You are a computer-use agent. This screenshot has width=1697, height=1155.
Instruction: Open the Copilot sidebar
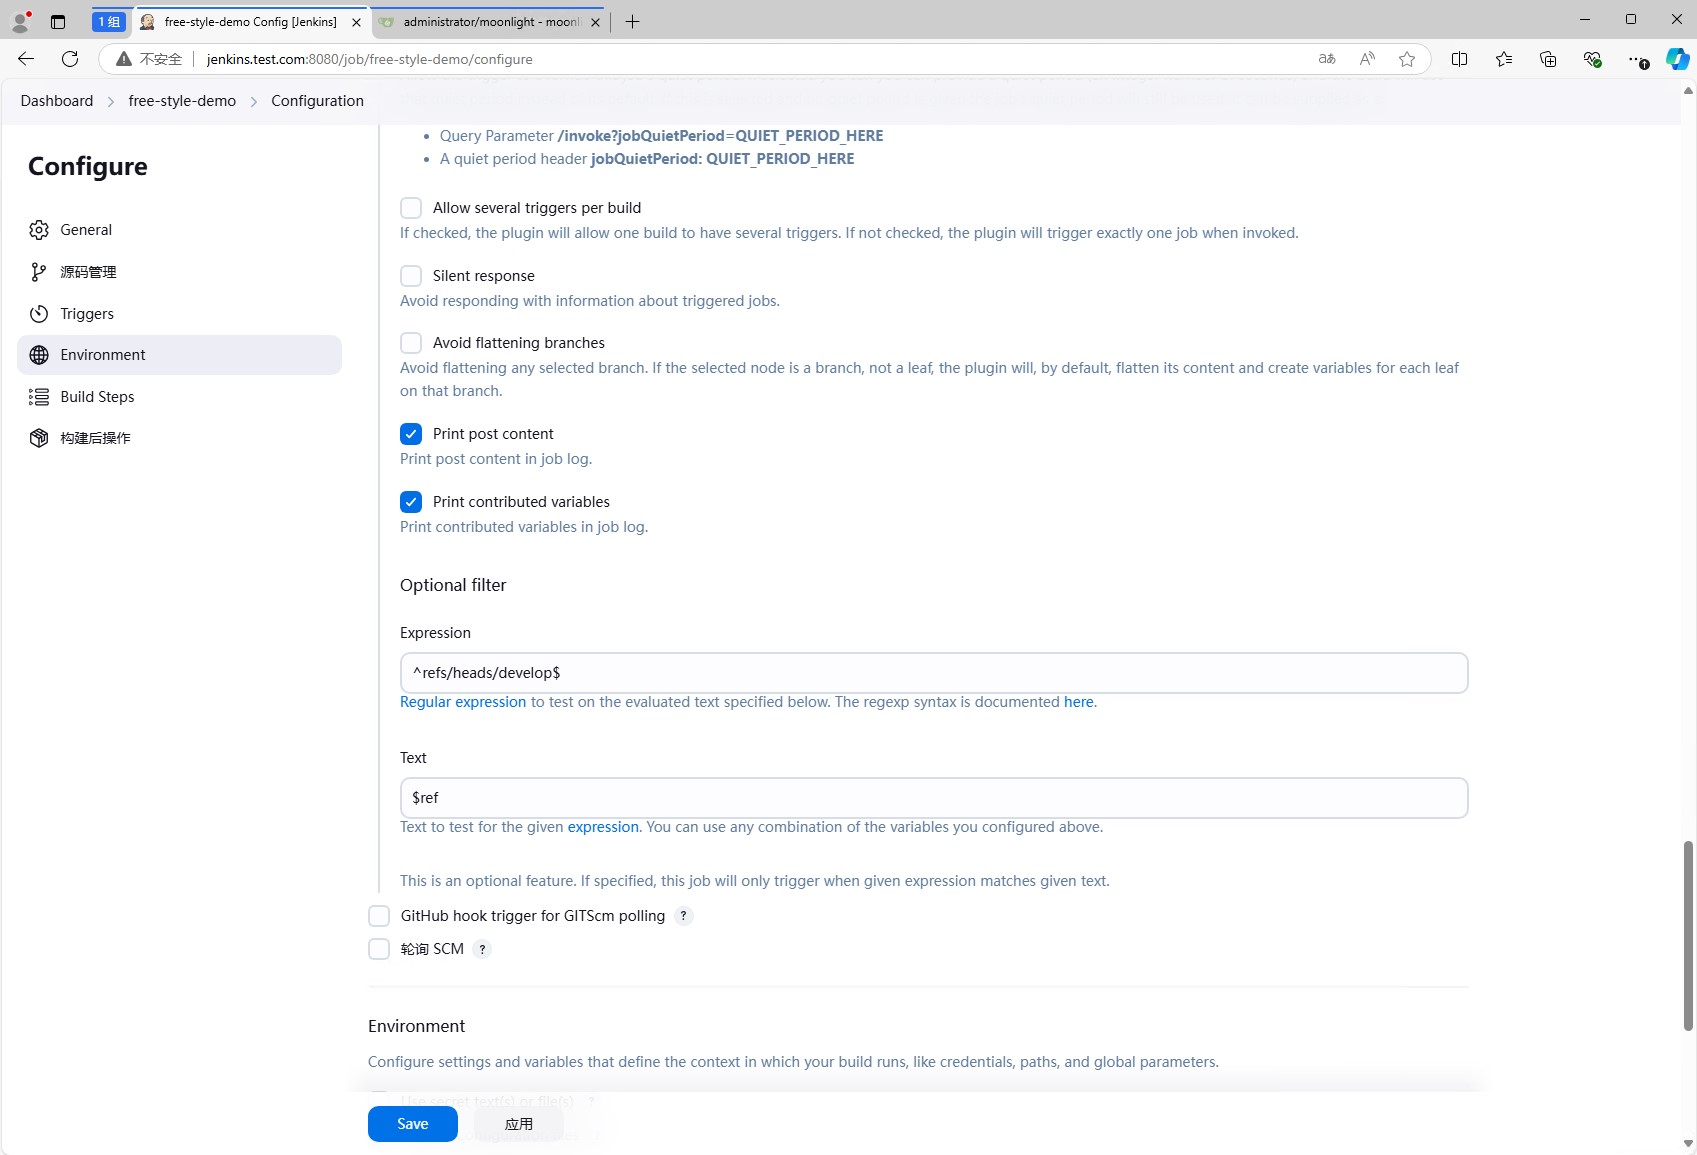coord(1677,59)
